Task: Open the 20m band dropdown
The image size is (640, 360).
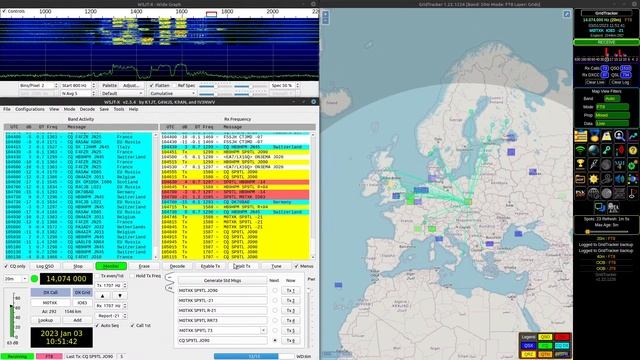Action: tap(16, 279)
